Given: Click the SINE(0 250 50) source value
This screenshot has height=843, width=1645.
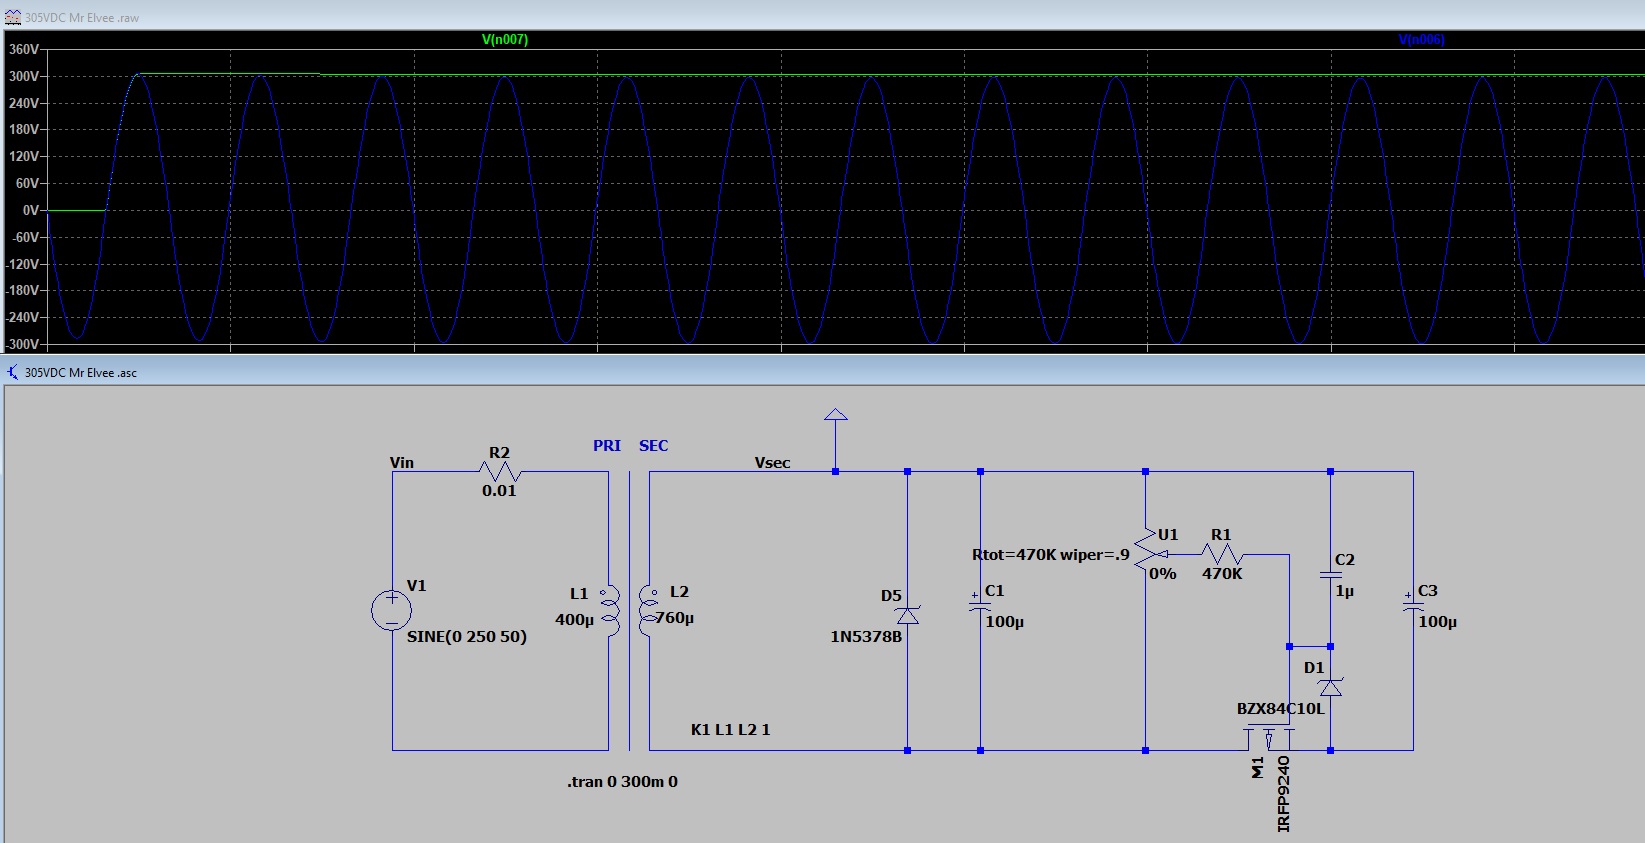Looking at the screenshot, I should pos(466,637).
